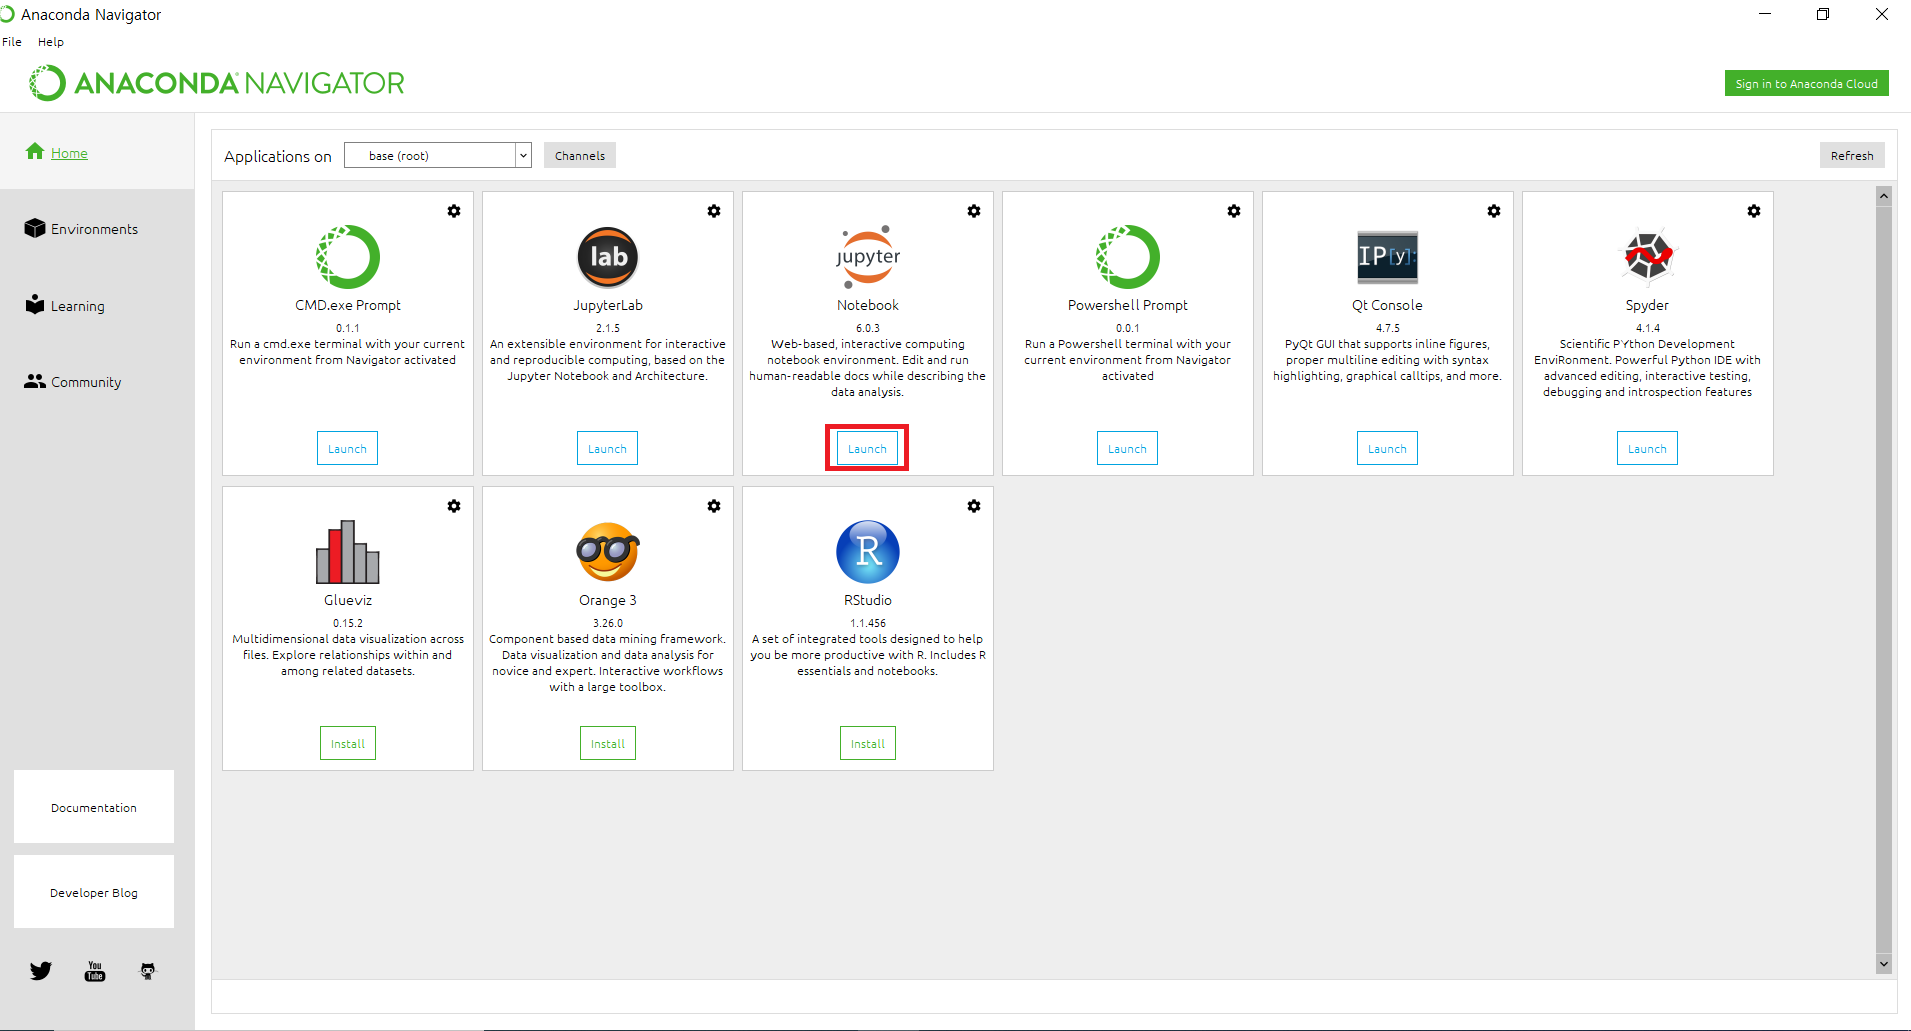Click the Refresh button
This screenshot has width=1911, height=1031.
[1852, 155]
